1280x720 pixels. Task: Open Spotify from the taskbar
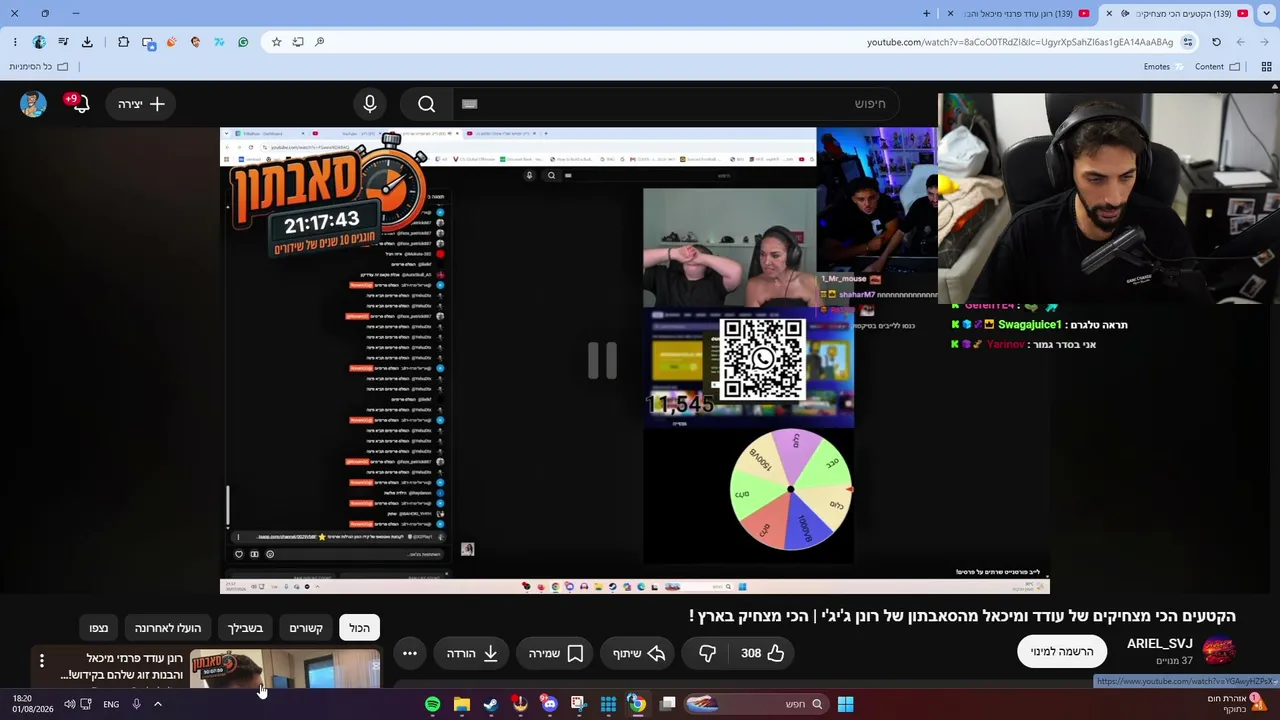coord(432,704)
